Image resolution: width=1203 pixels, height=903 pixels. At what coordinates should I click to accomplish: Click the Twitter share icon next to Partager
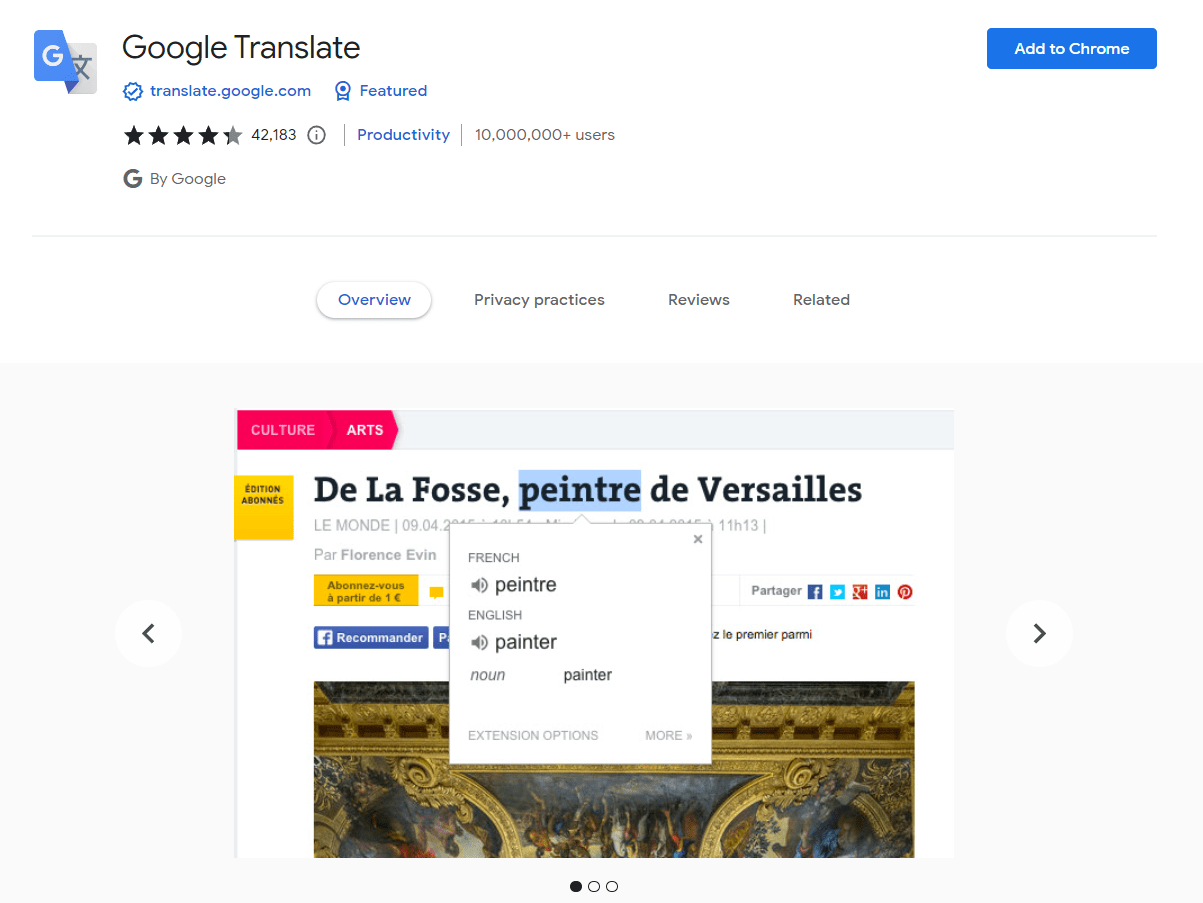pos(838,591)
